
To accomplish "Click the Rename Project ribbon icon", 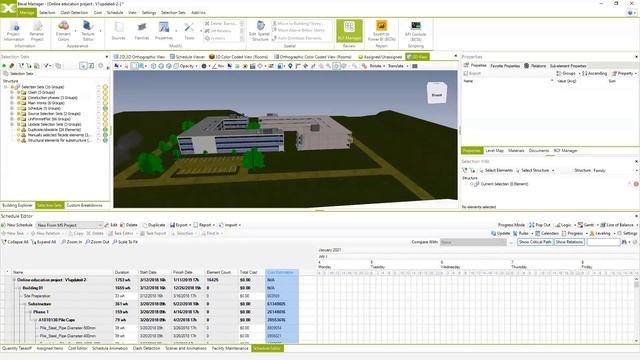I will [x=37, y=31].
